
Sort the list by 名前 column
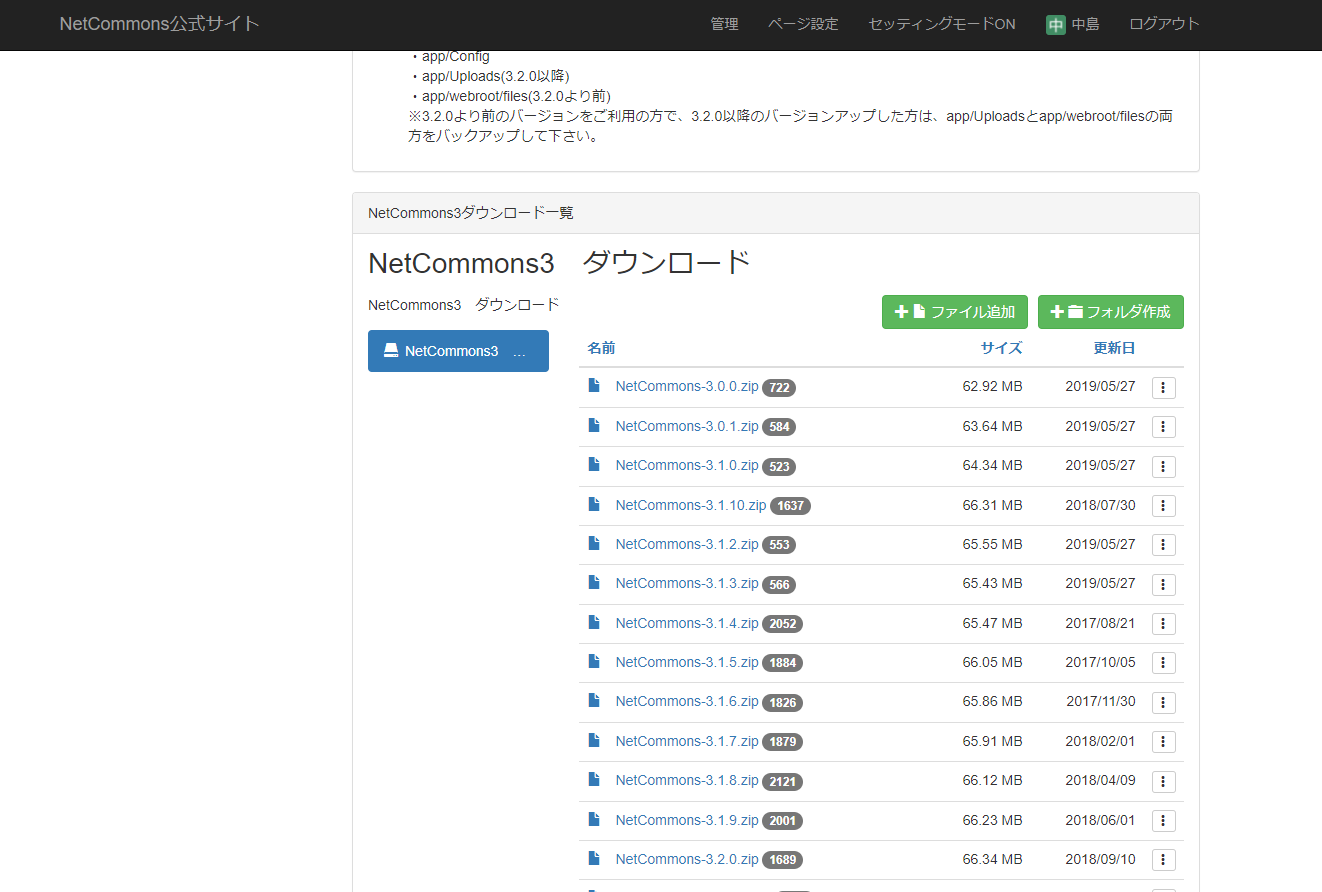[601, 348]
